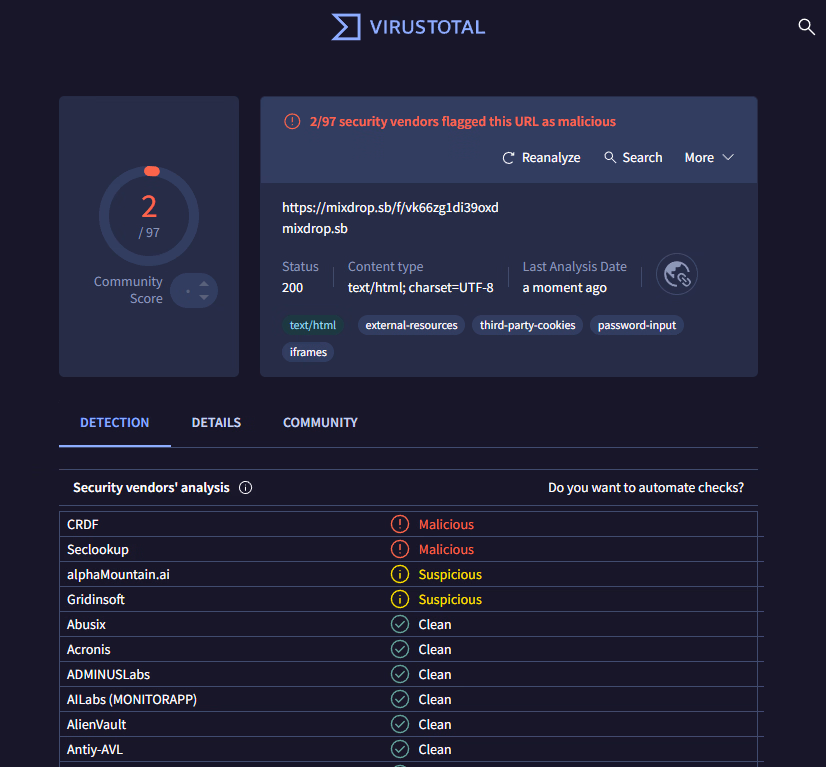
Task: Click the globe link icon near Last Analysis Date
Action: click(x=676, y=274)
